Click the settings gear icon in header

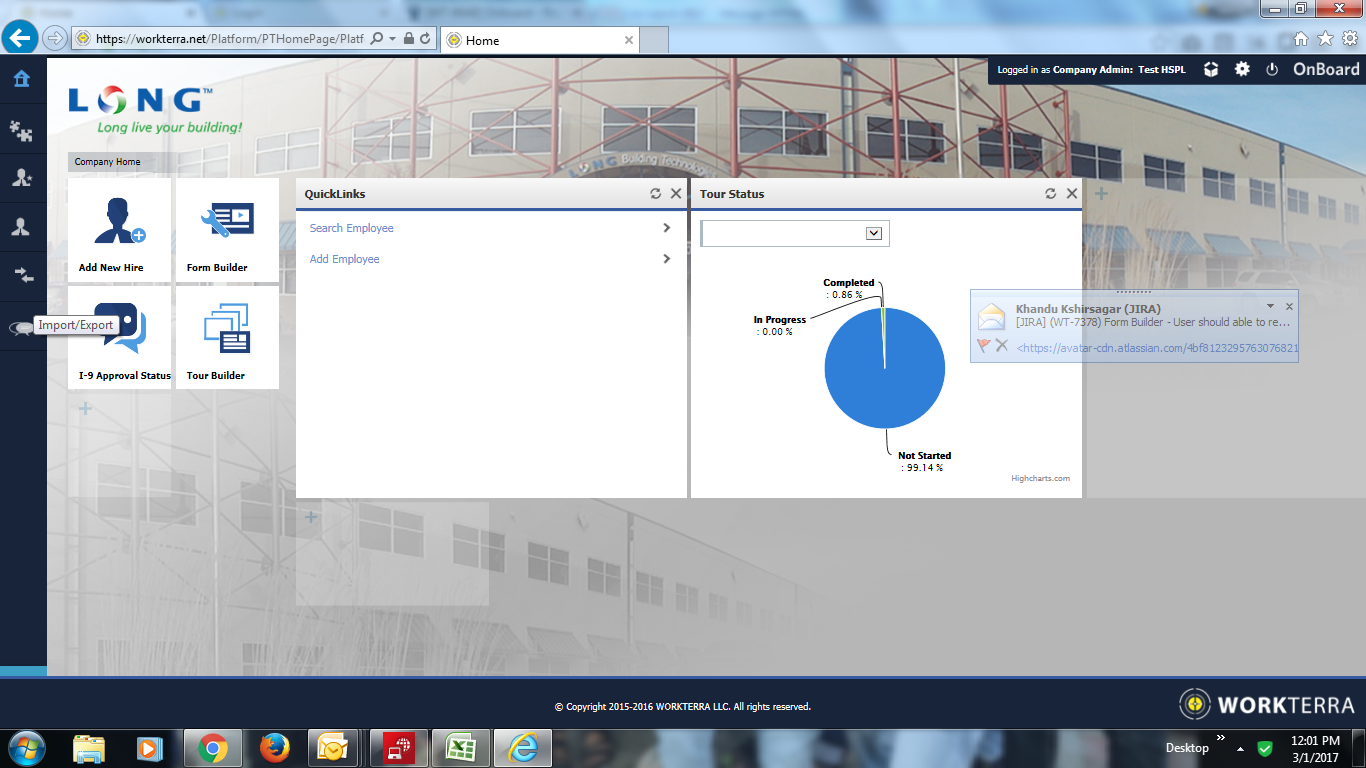[x=1242, y=69]
